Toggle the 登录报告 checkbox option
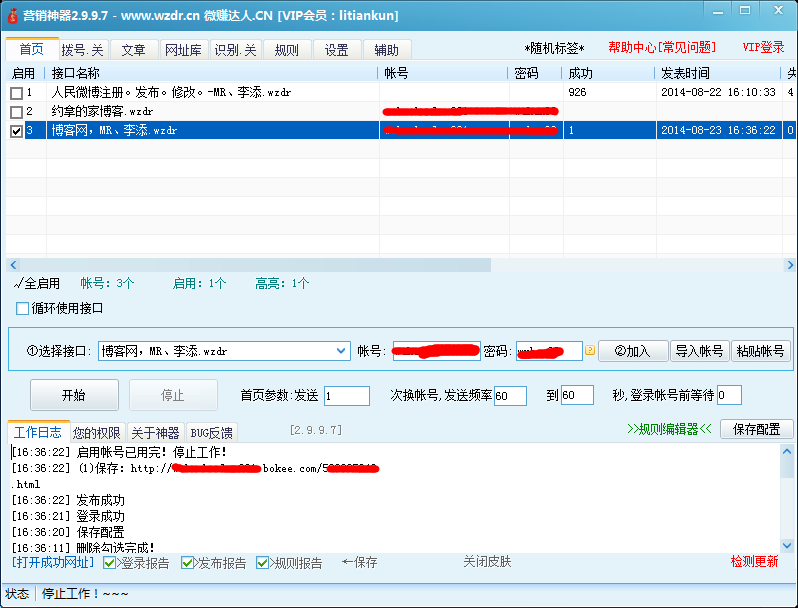Screen dimensions: 798x608 [x=110, y=563]
